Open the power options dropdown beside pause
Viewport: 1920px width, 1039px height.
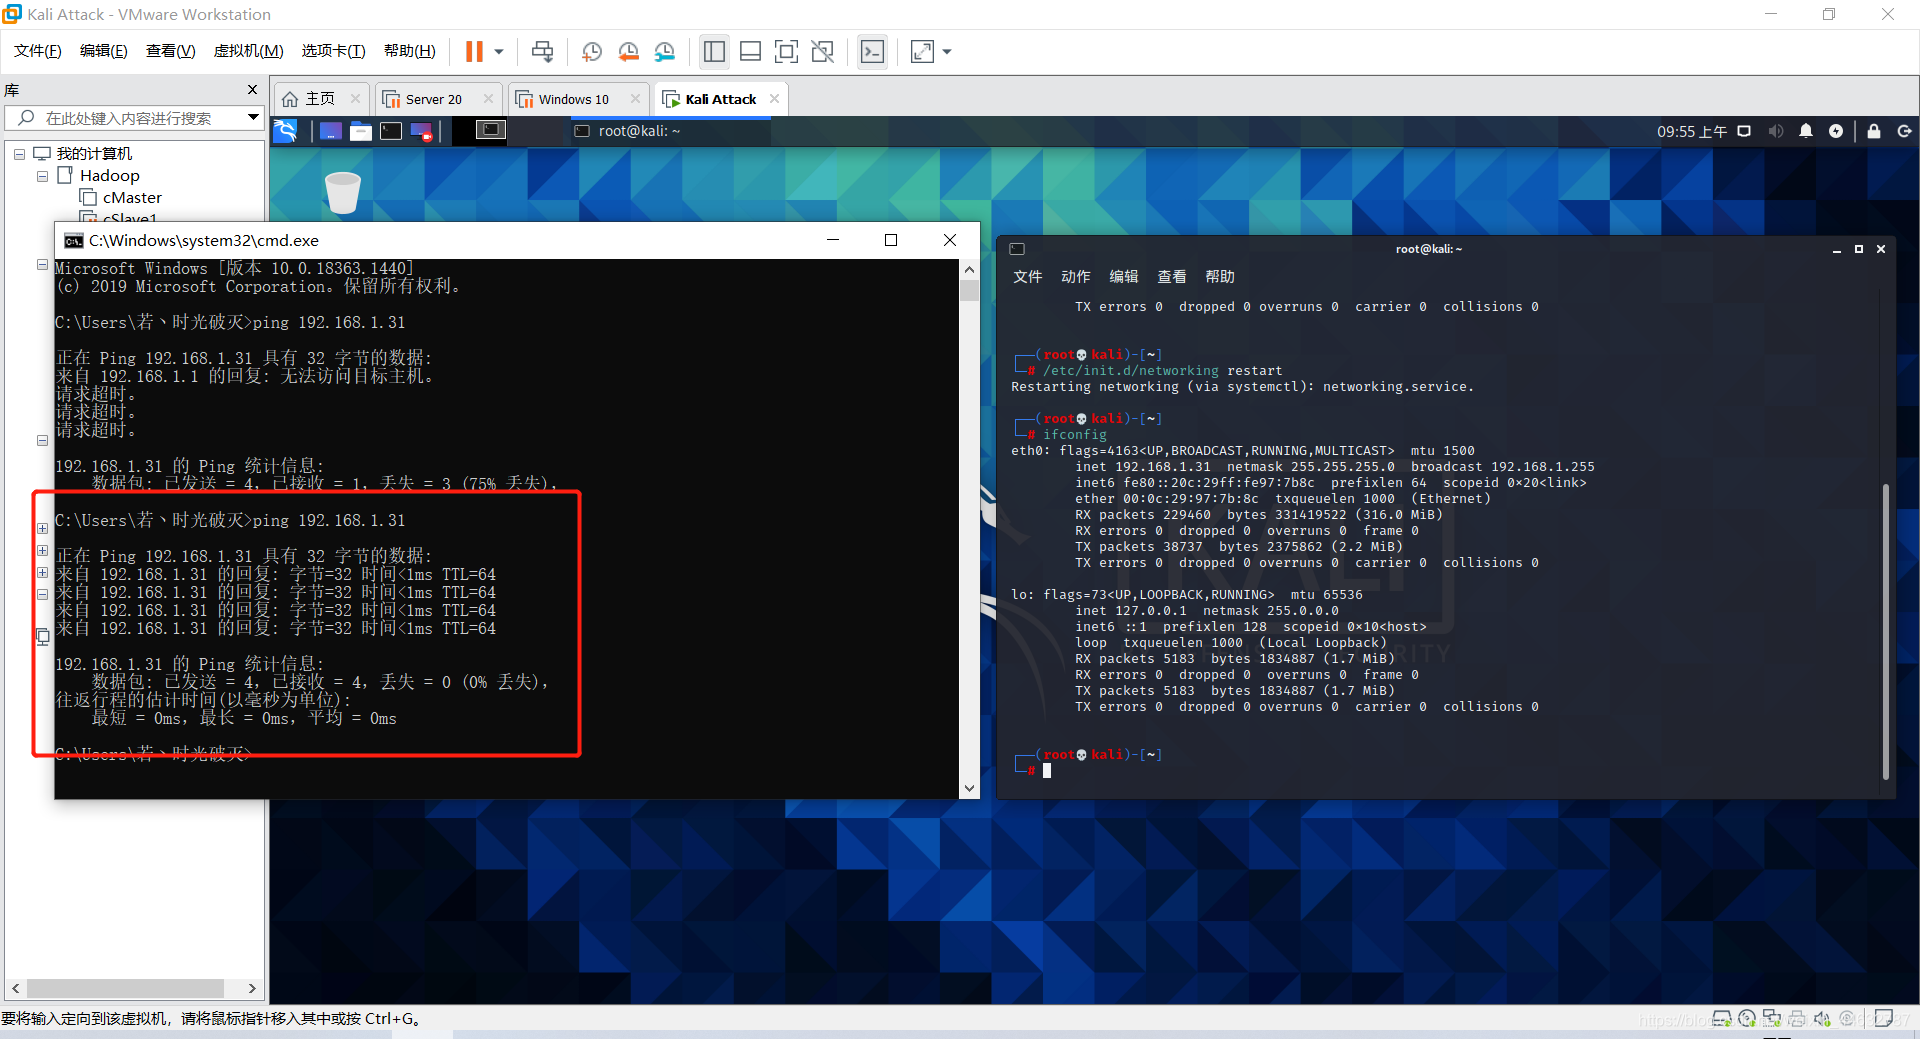pyautogui.click(x=499, y=51)
